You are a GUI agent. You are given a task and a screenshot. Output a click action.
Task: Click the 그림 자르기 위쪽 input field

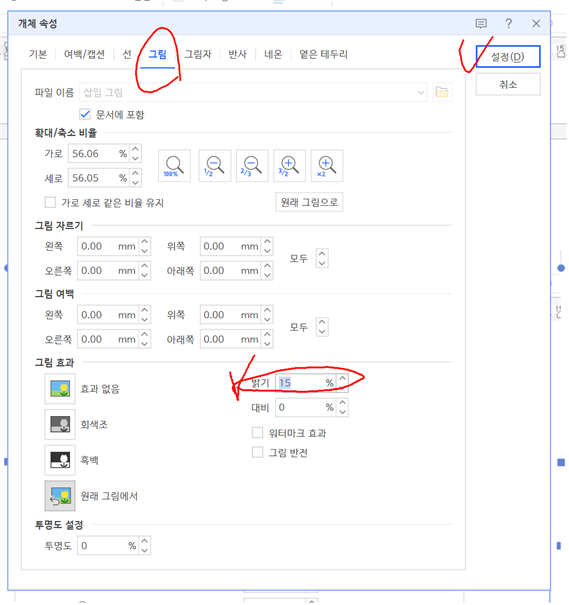click(231, 246)
